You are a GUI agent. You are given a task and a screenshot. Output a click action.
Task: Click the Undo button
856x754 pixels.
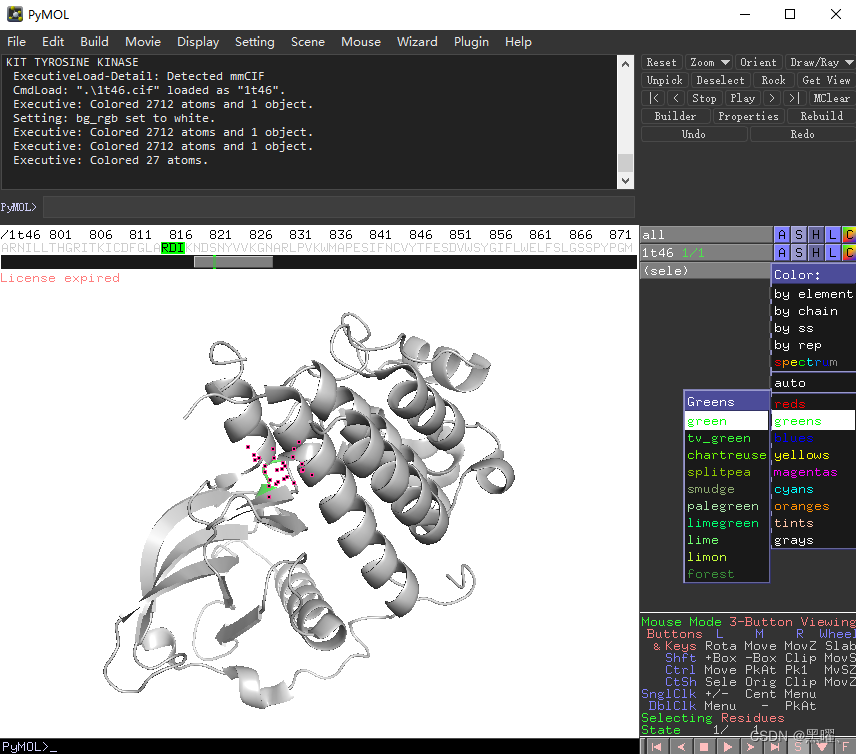click(x=693, y=134)
